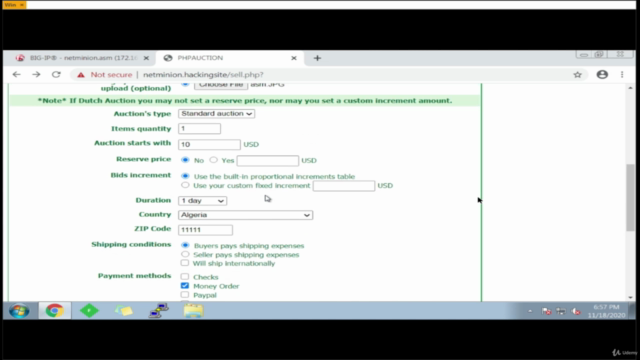Click the Reserve price amount field

click(x=268, y=160)
